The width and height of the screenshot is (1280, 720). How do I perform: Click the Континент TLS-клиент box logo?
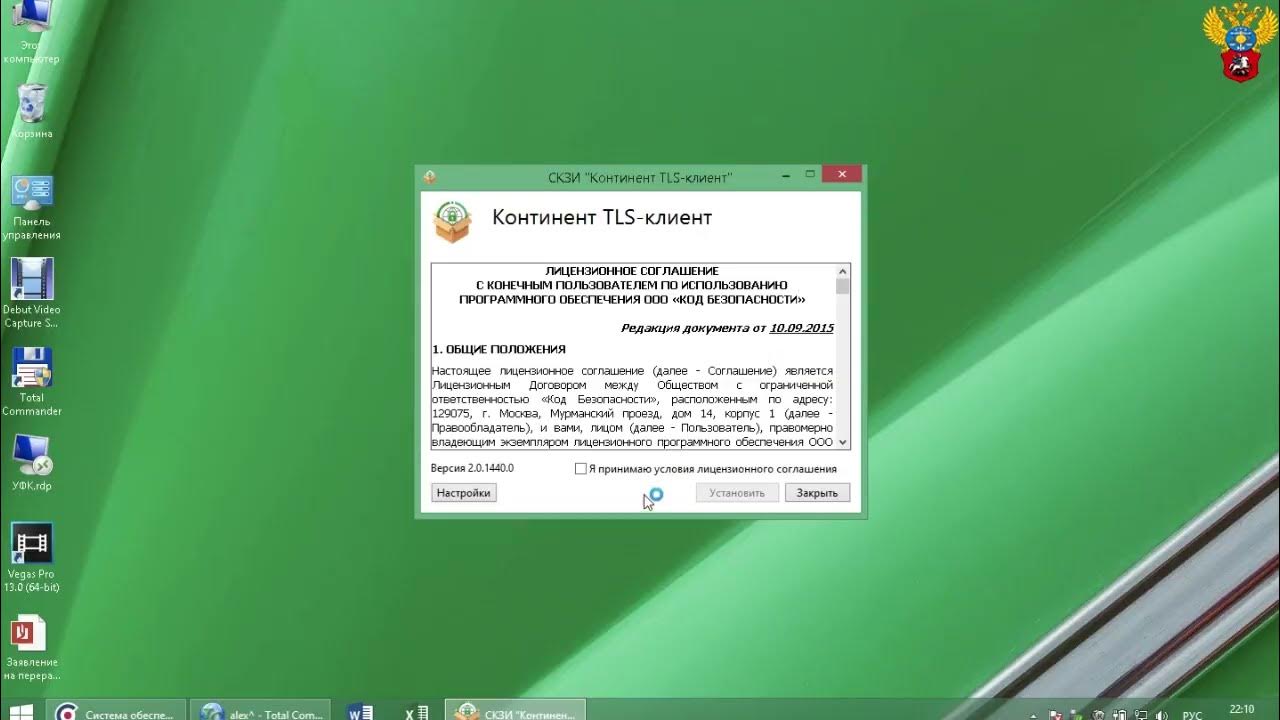[x=452, y=221]
